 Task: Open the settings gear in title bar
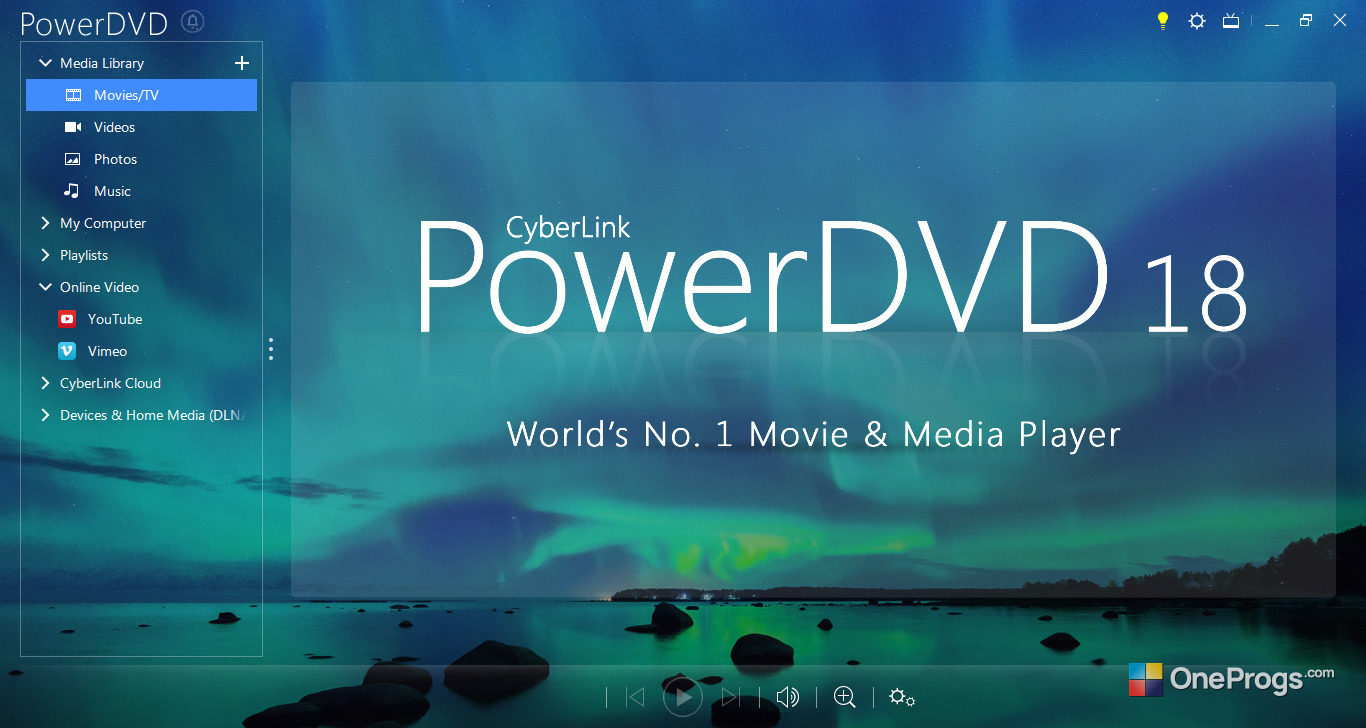(1197, 21)
